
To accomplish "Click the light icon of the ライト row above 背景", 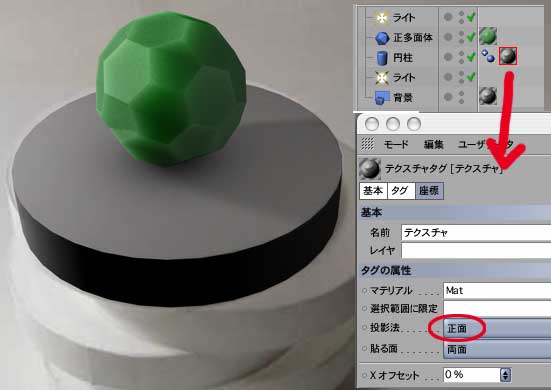I will point(382,77).
